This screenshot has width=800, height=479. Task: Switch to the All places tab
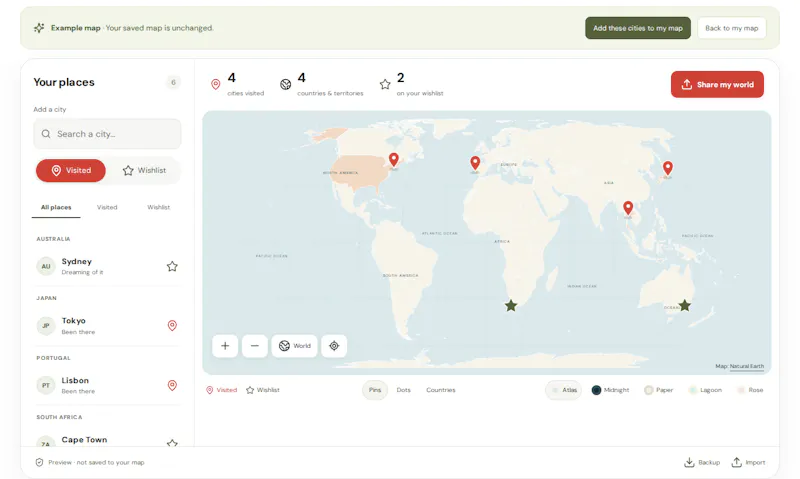[x=56, y=207]
